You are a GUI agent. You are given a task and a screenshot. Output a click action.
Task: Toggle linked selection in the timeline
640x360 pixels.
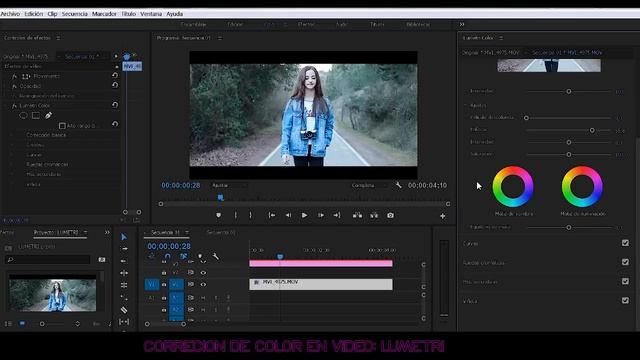point(183,256)
